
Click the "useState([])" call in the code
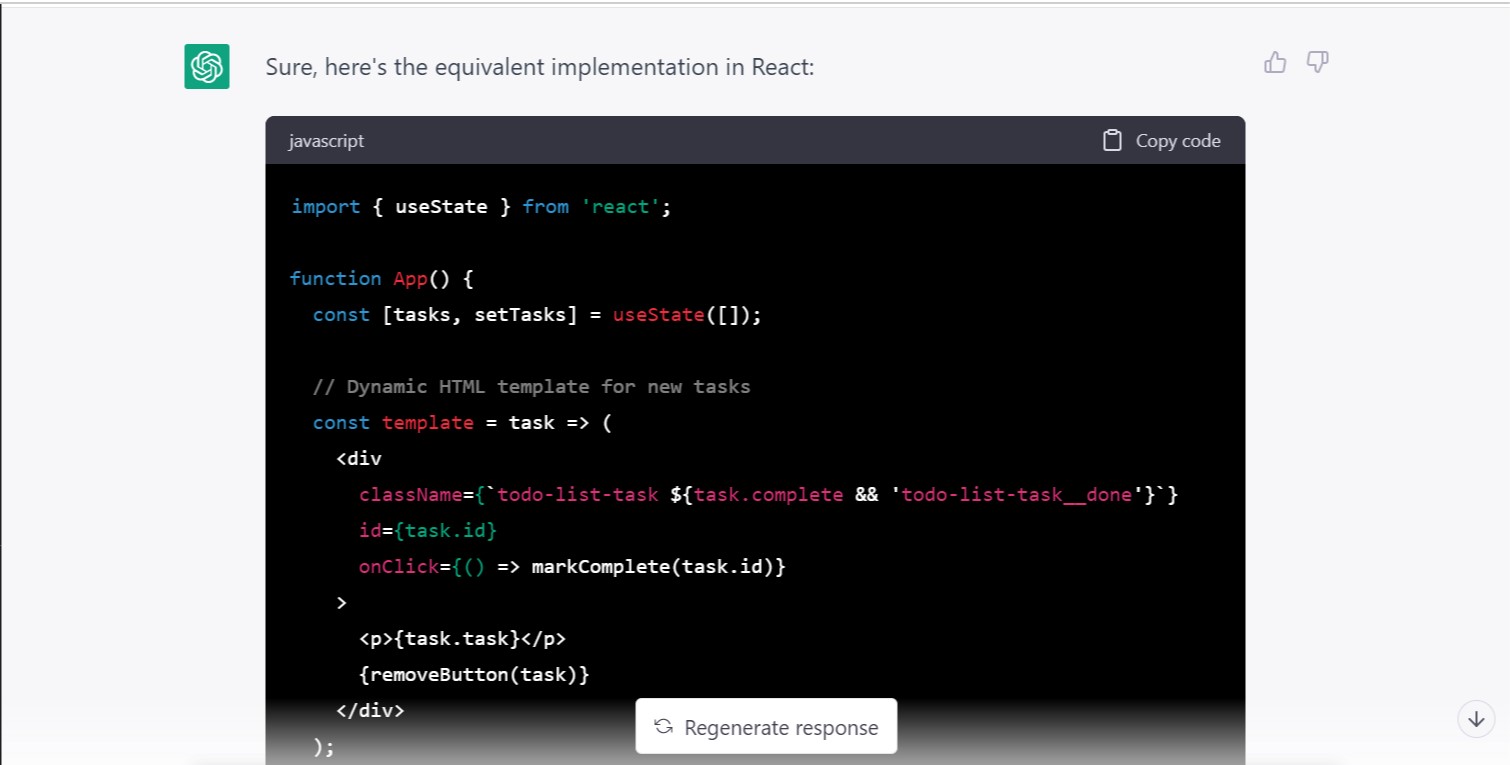687,315
